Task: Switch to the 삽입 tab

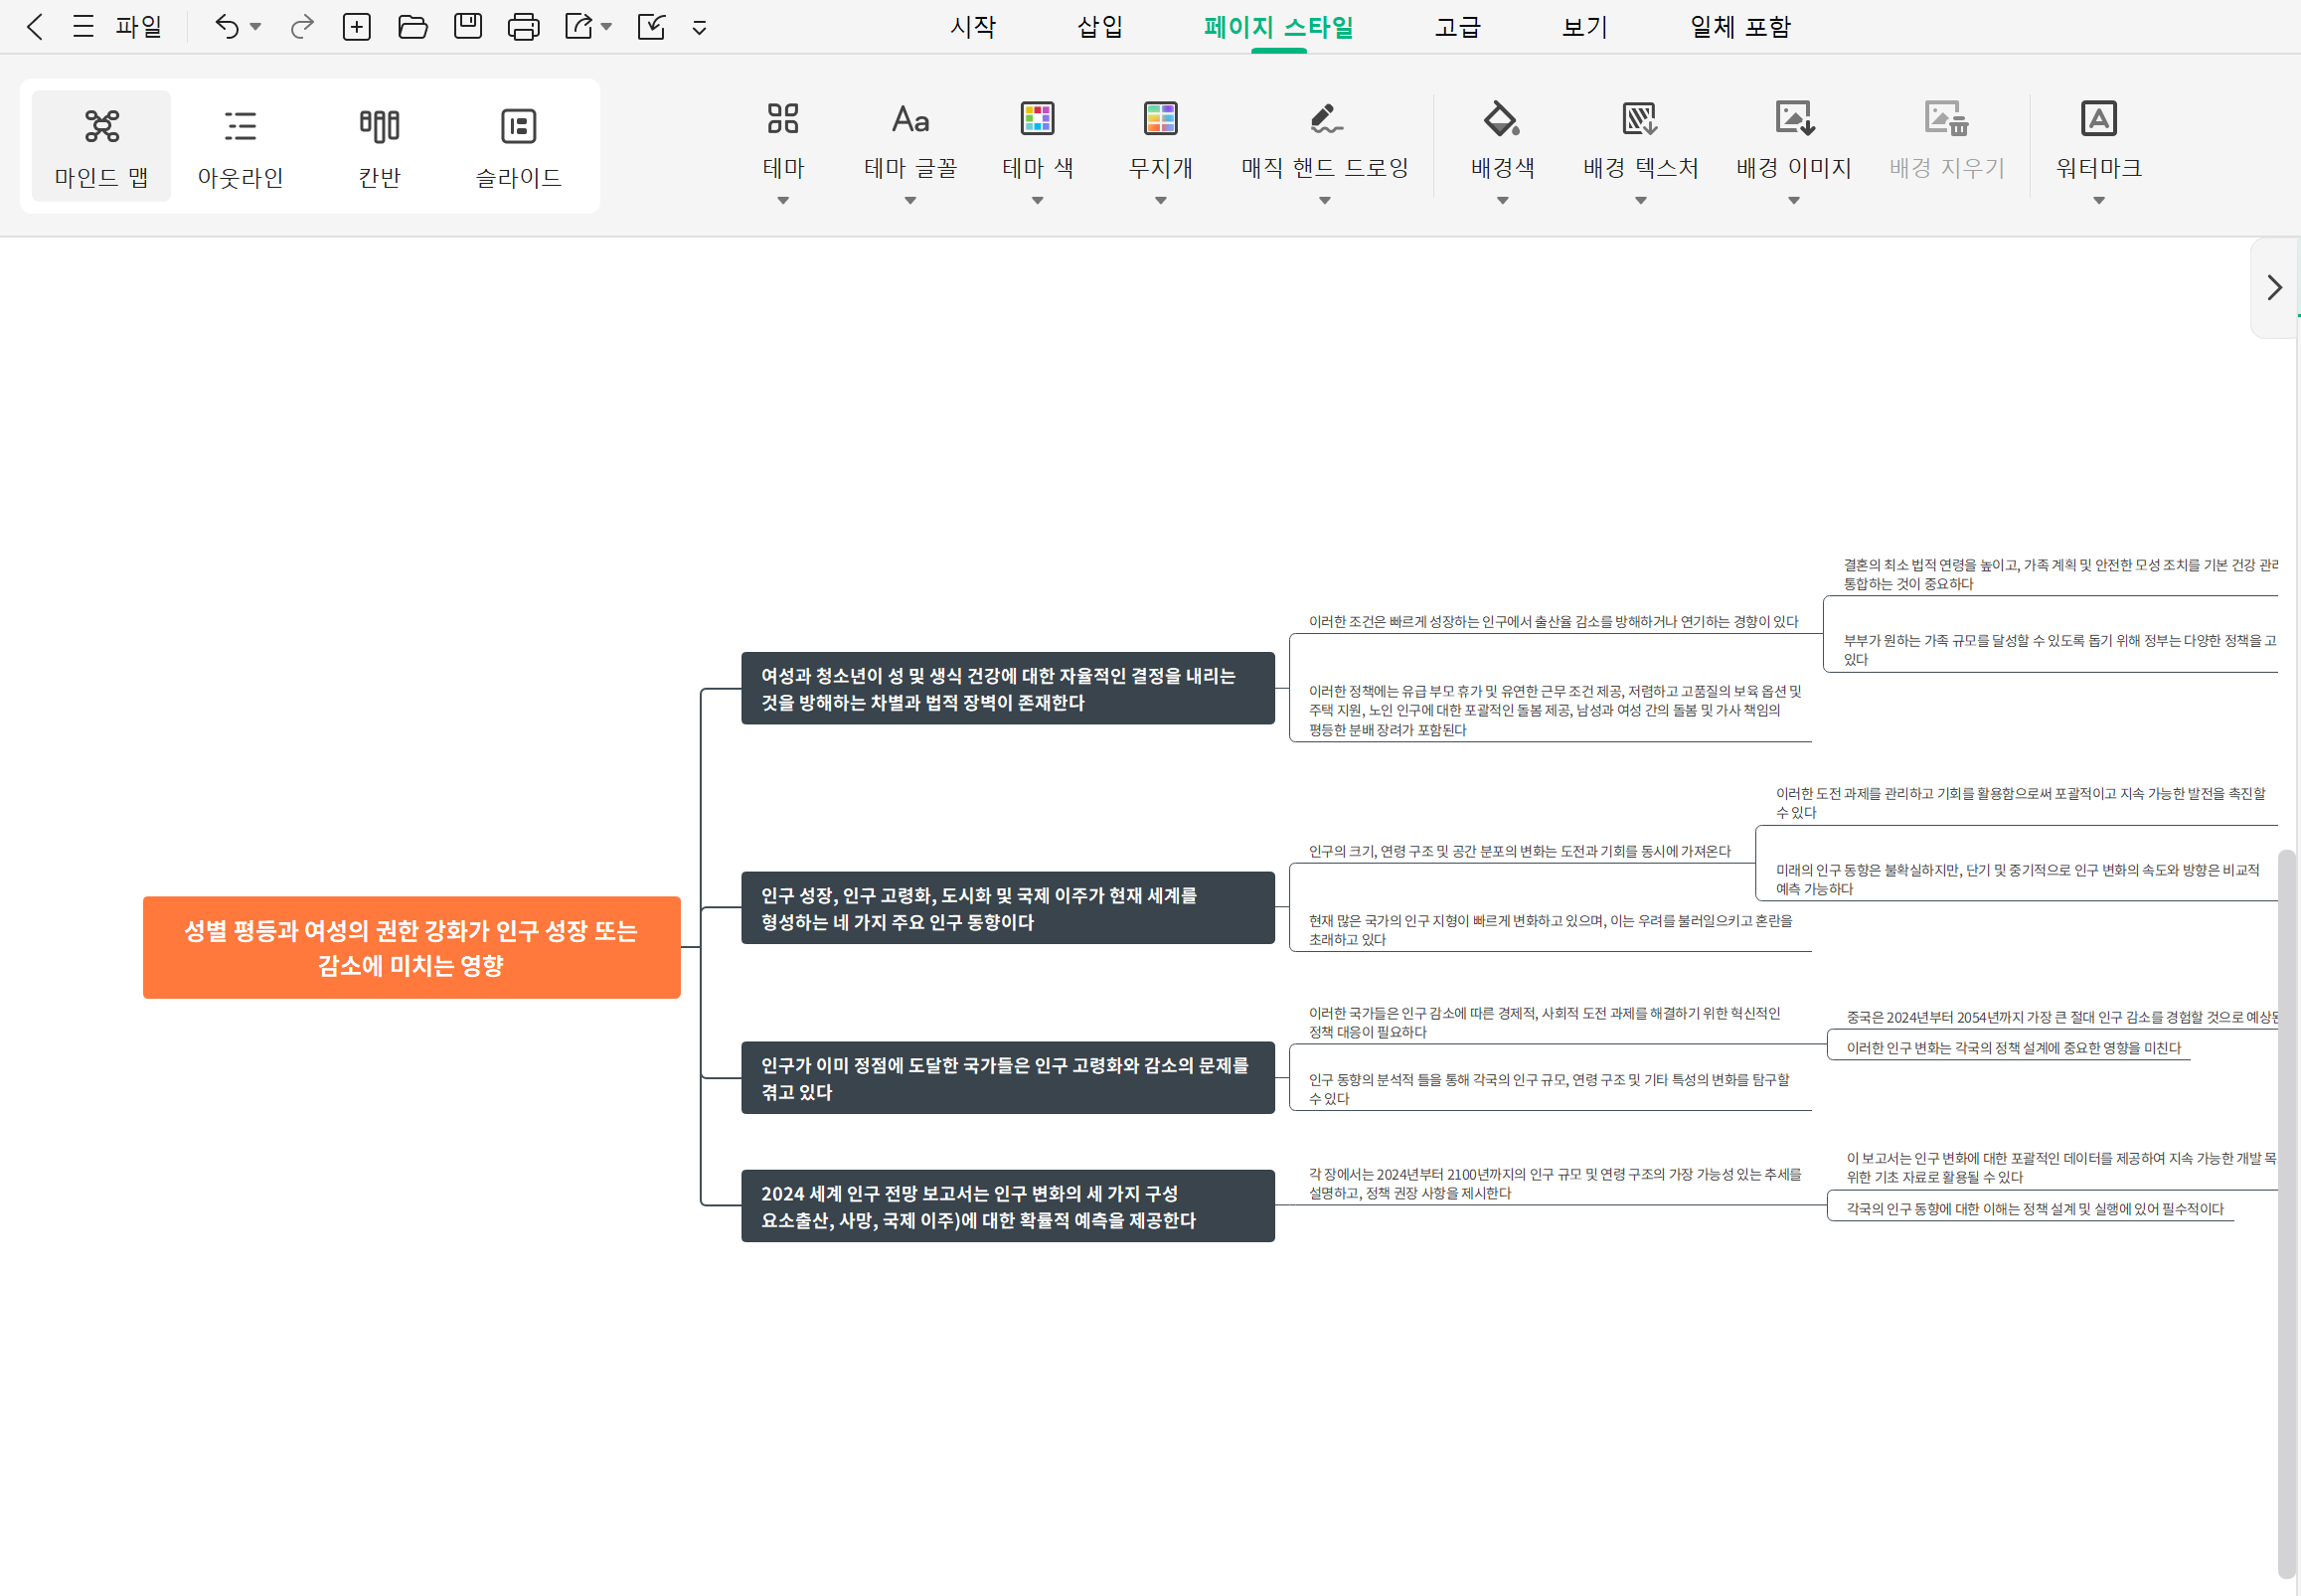Action: coord(1100,27)
